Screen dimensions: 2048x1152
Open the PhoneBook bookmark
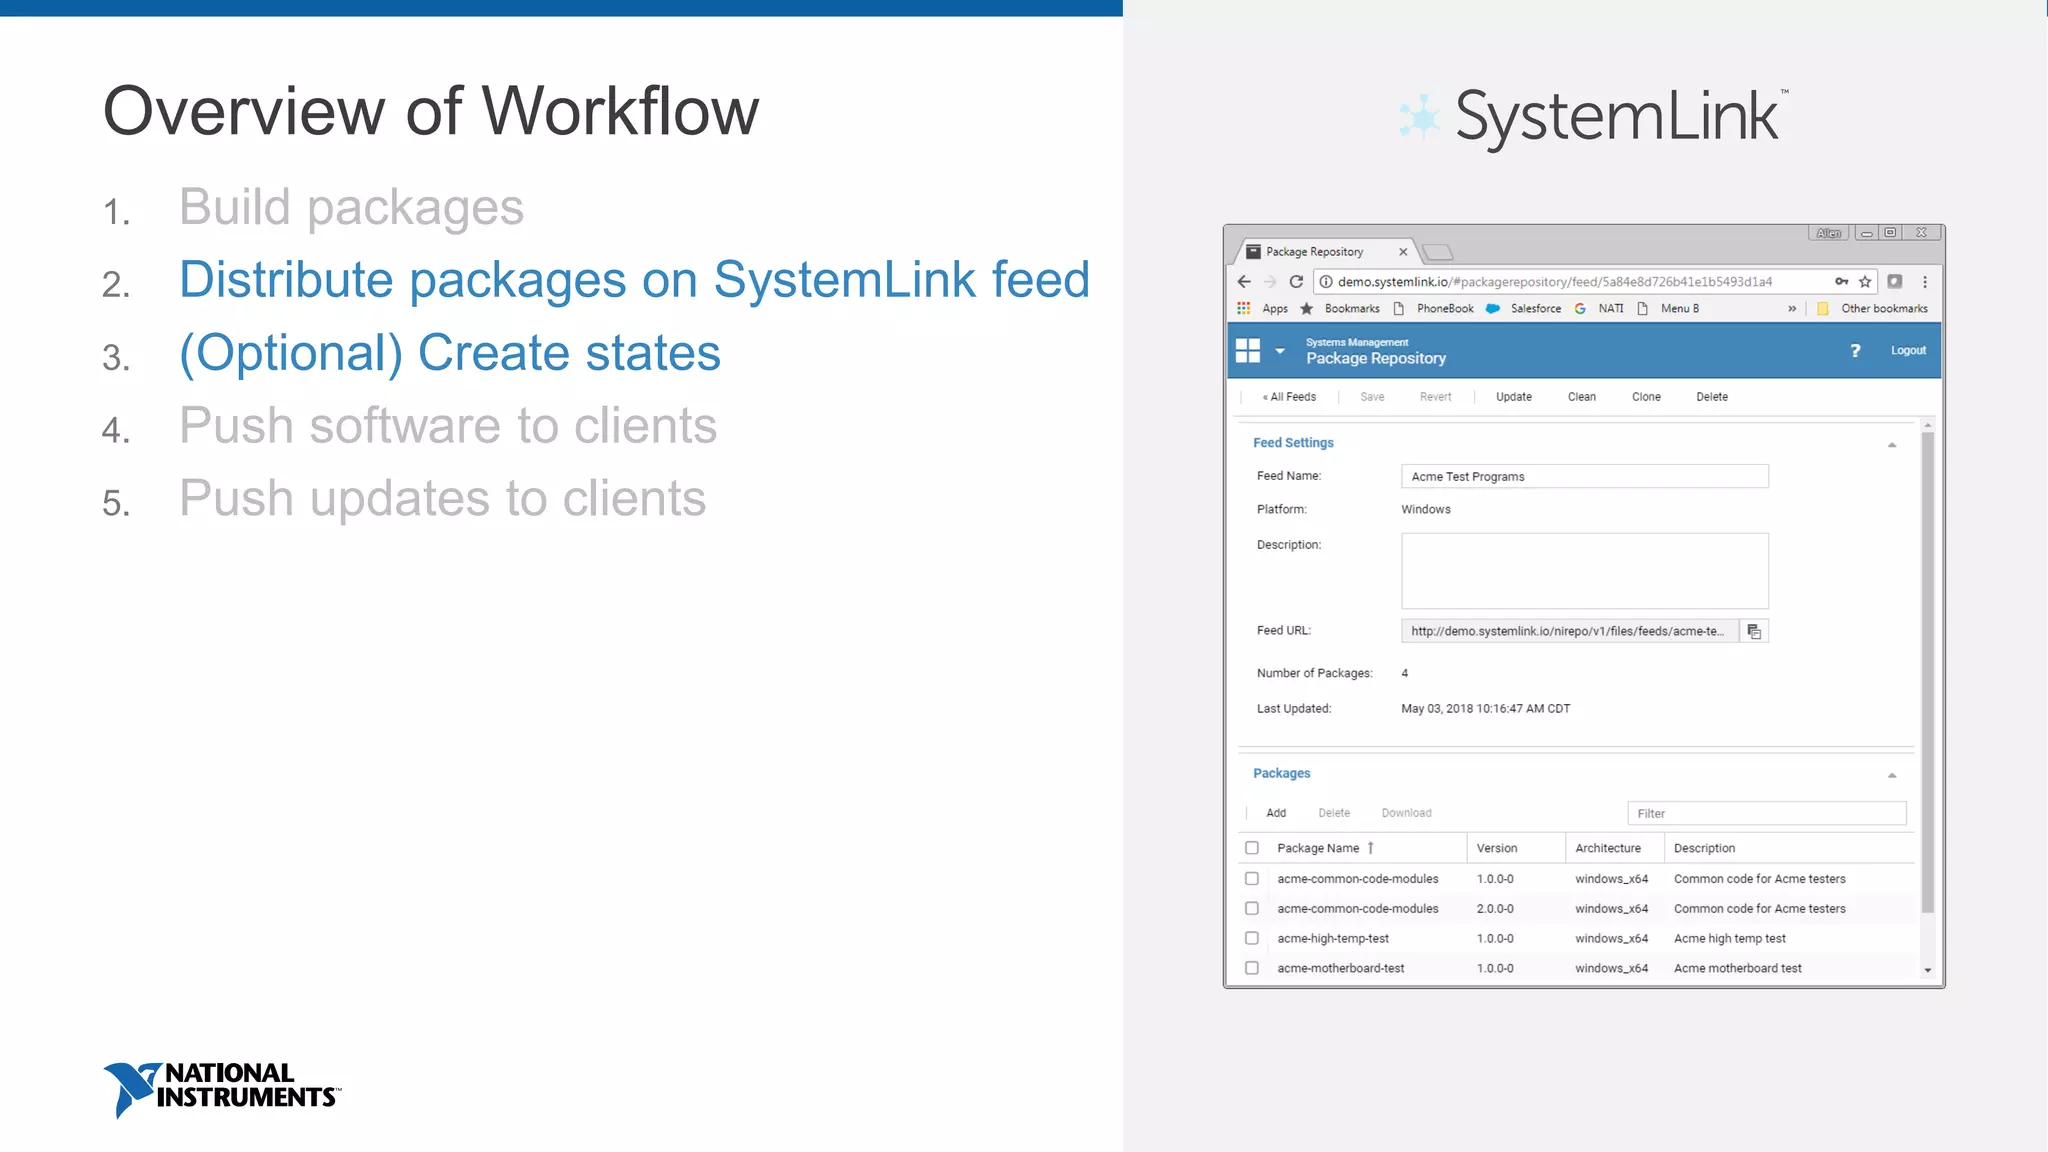1434,308
